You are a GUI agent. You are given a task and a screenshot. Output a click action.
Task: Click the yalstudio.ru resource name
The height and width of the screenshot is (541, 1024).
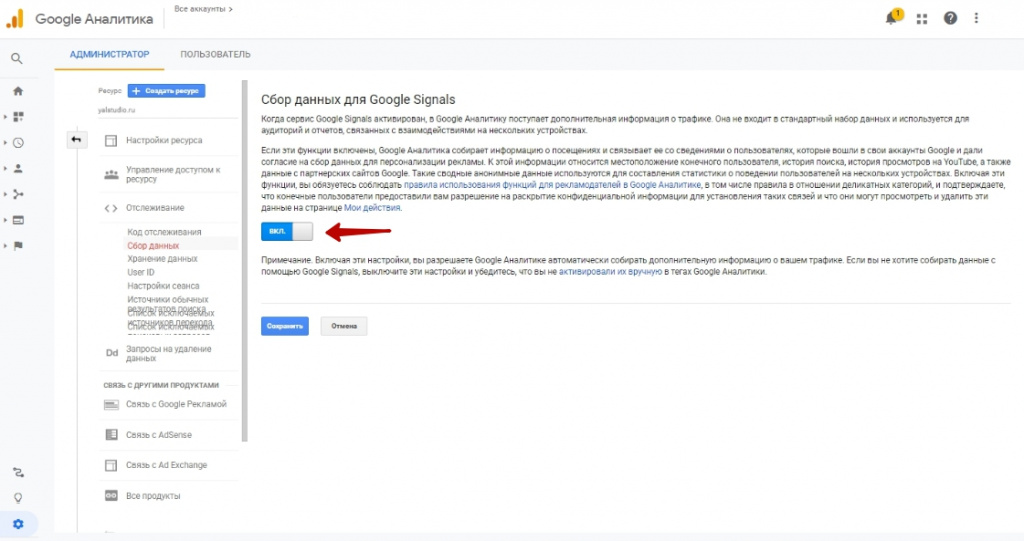[116, 110]
